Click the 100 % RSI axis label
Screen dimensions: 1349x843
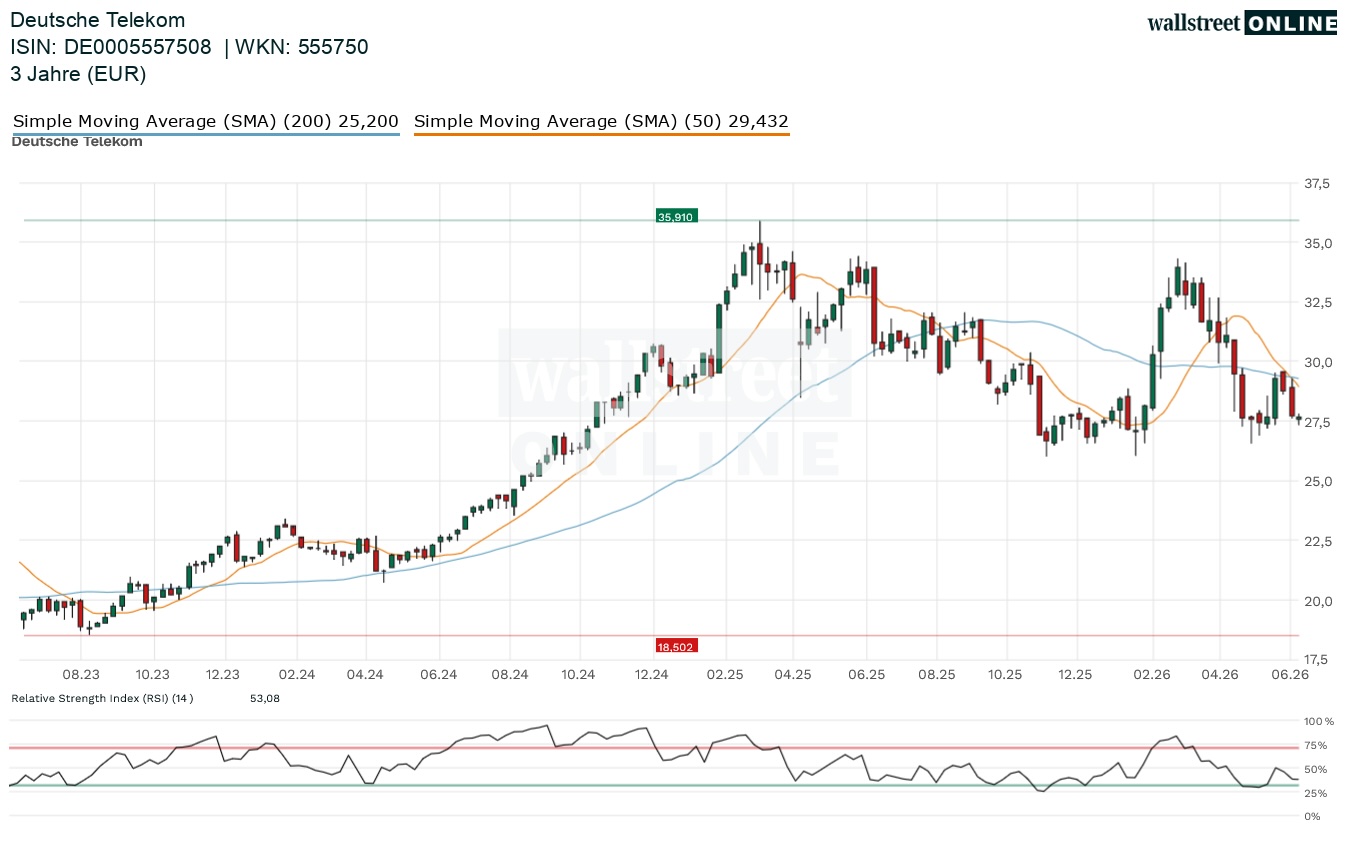point(1317,721)
